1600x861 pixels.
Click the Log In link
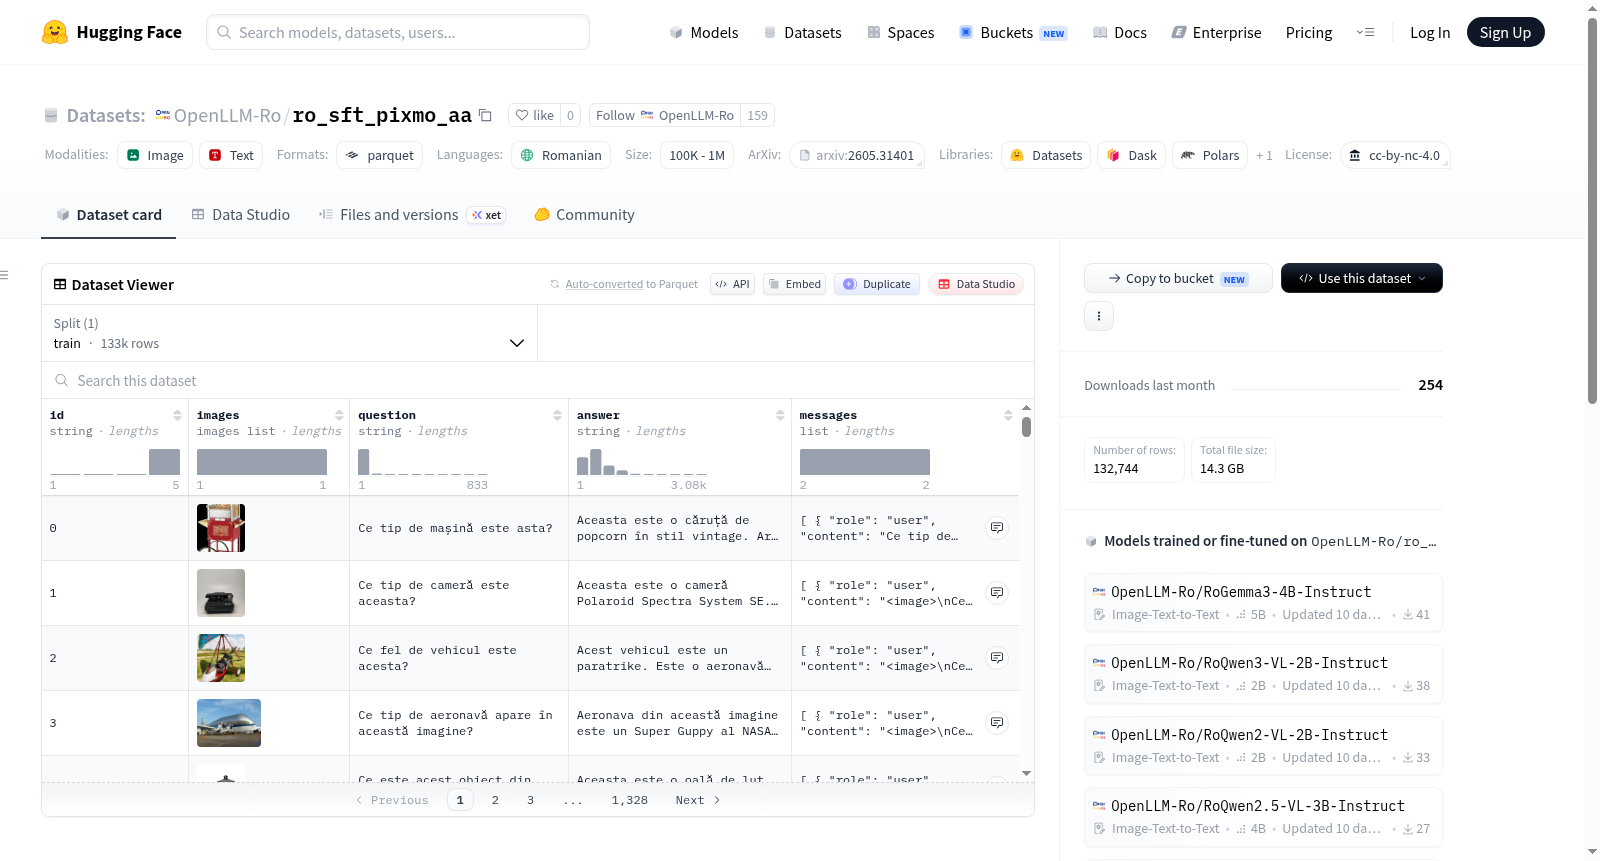[1430, 32]
